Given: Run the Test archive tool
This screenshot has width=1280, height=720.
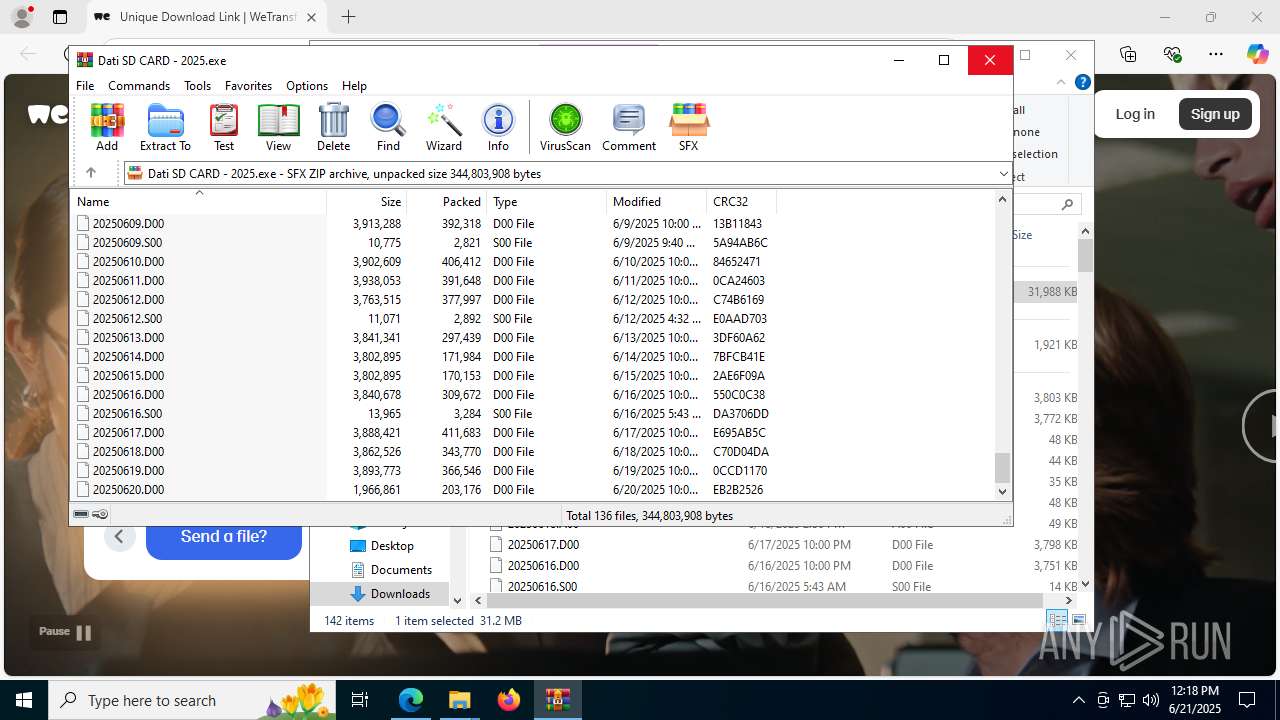Looking at the screenshot, I should [x=224, y=127].
